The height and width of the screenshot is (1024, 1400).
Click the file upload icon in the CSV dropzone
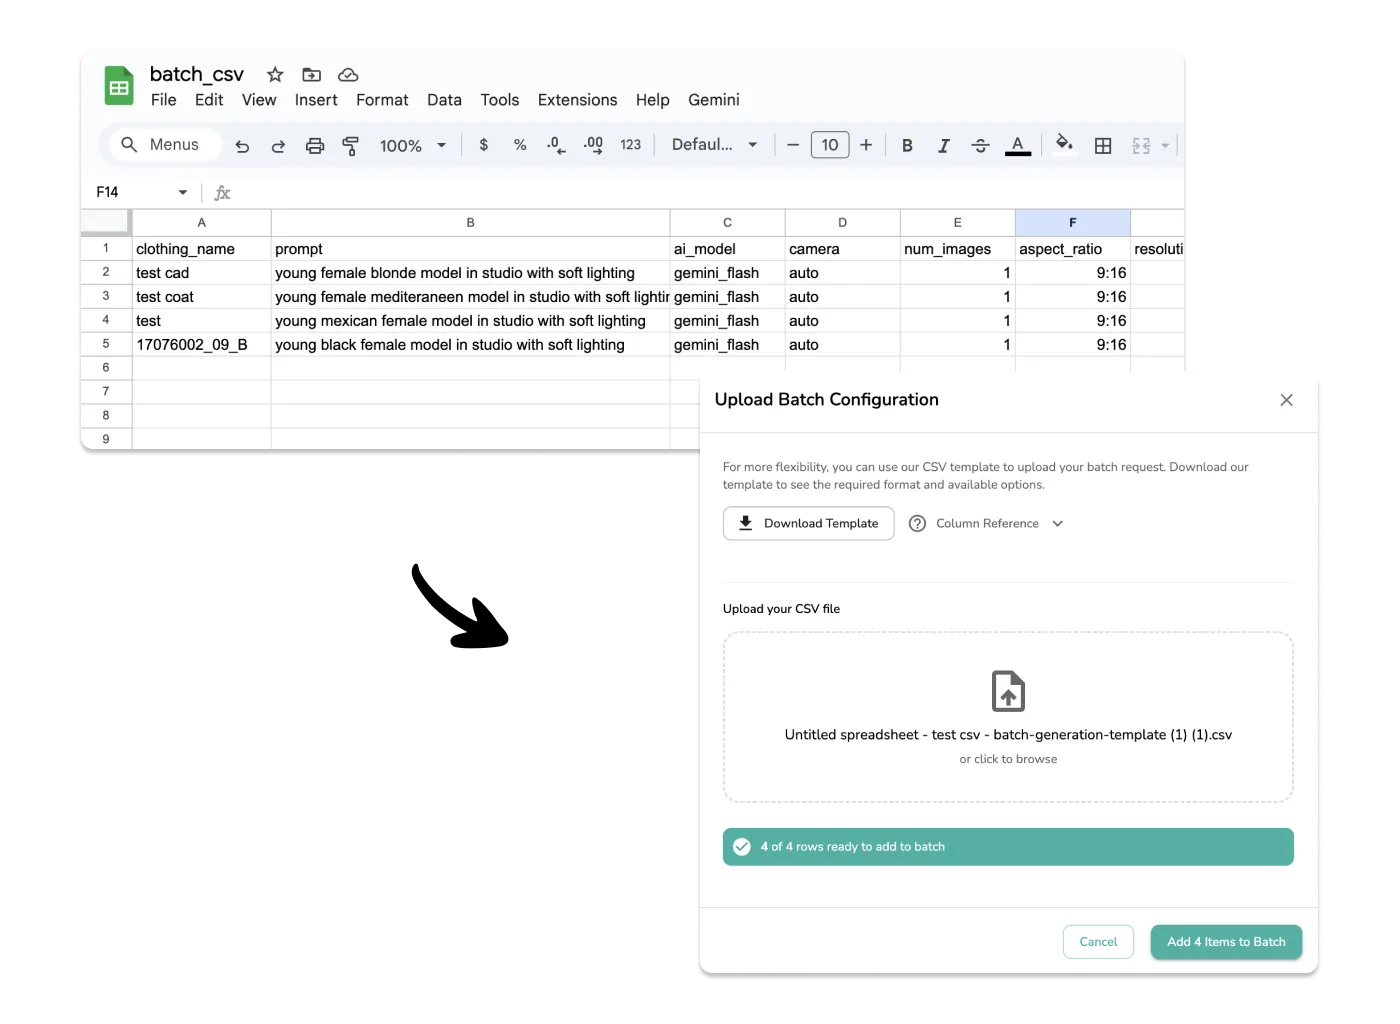coord(1008,690)
